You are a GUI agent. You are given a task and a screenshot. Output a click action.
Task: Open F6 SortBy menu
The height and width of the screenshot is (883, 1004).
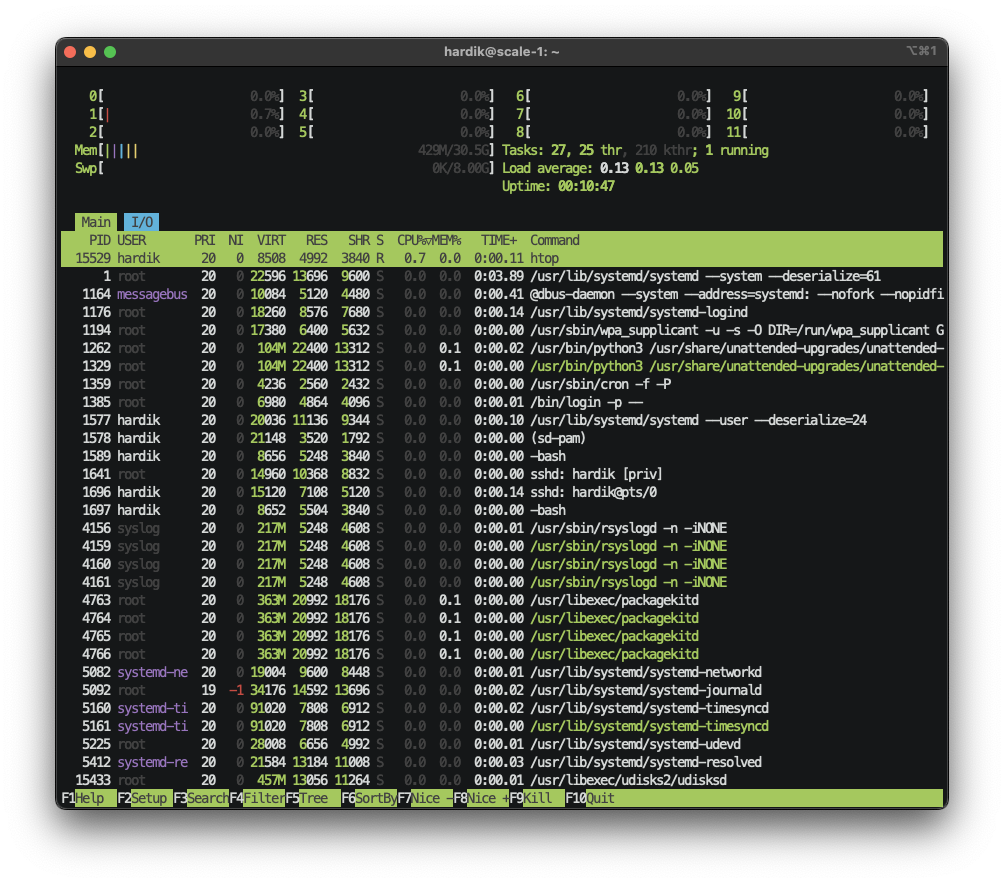(x=369, y=798)
